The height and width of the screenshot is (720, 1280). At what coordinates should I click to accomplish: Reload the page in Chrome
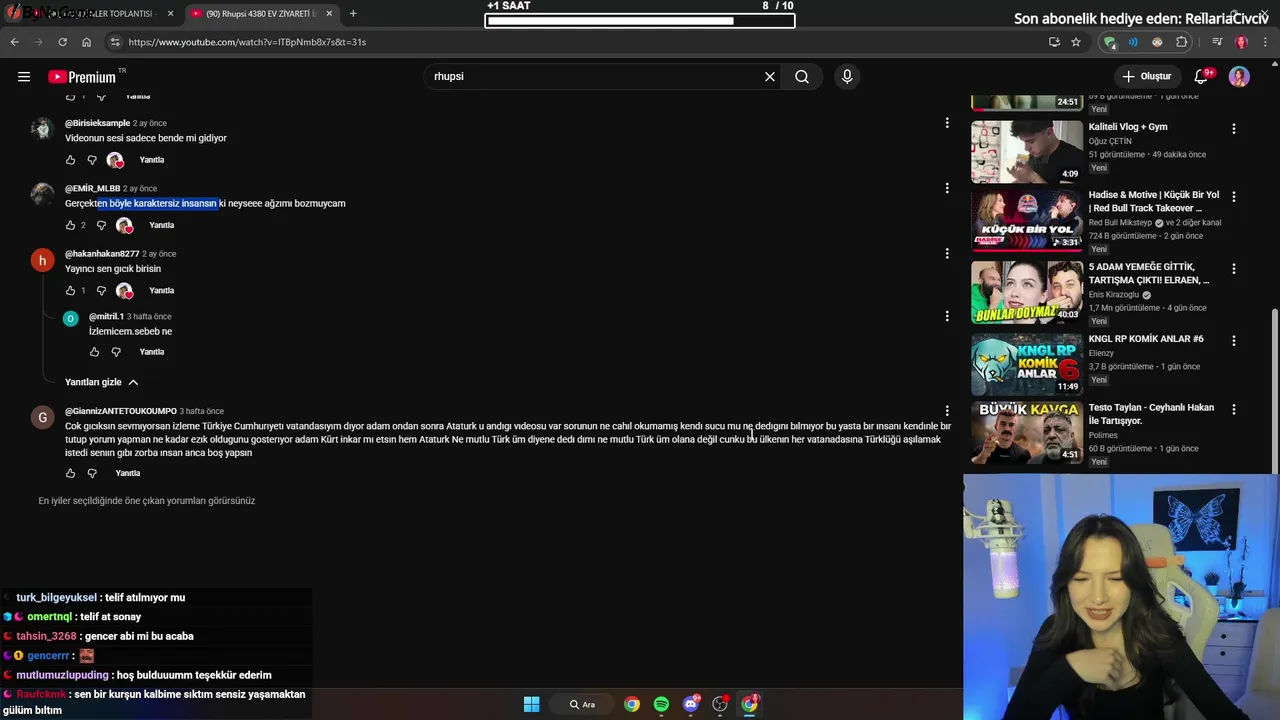click(62, 42)
